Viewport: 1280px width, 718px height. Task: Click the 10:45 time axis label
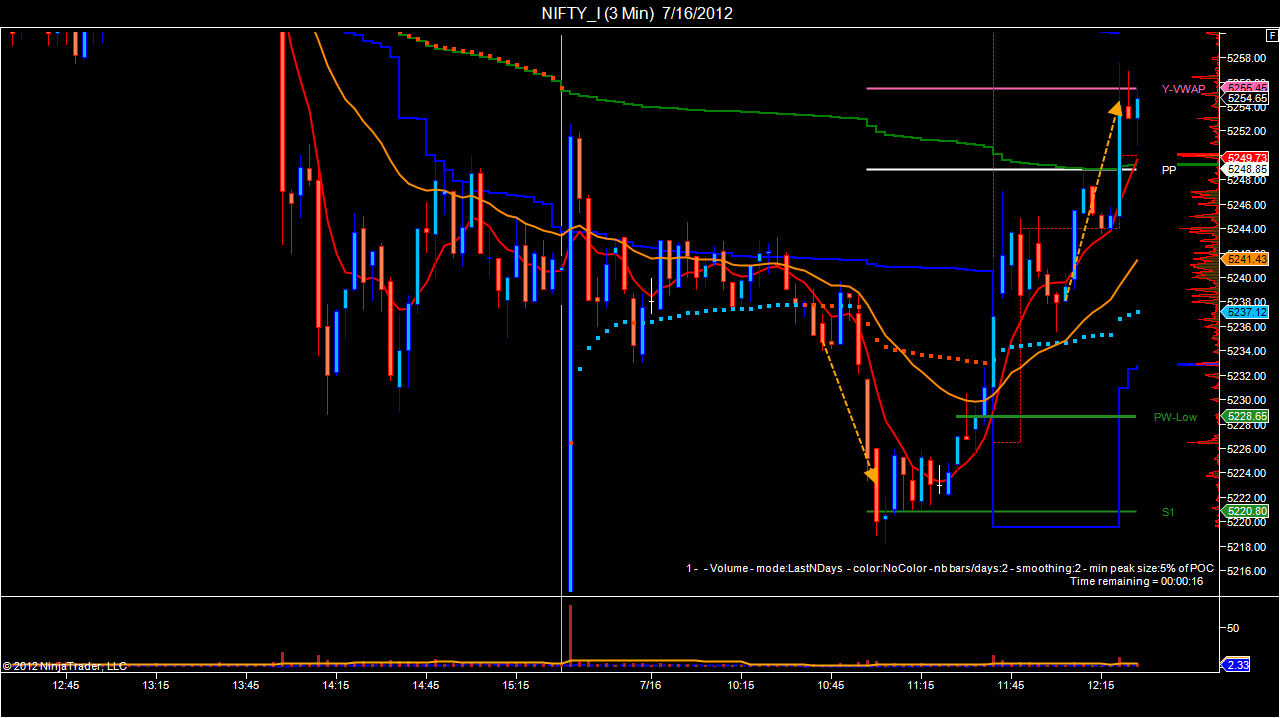click(830, 686)
